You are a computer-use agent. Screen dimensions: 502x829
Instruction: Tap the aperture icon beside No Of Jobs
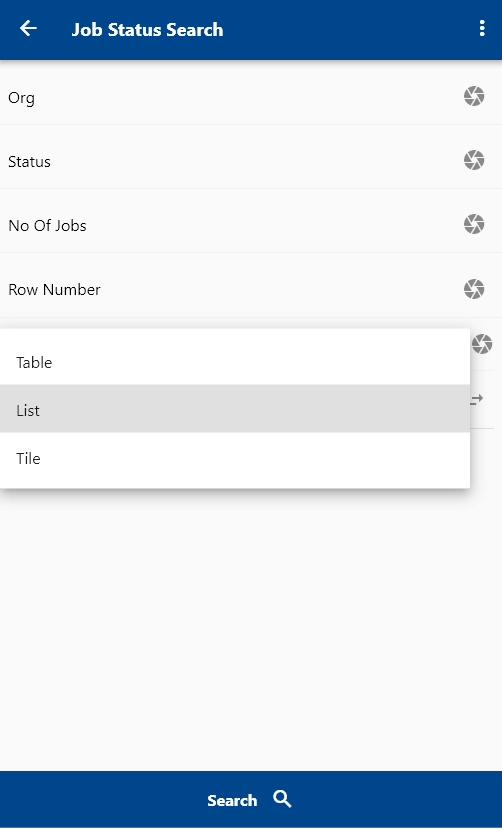[x=474, y=224]
